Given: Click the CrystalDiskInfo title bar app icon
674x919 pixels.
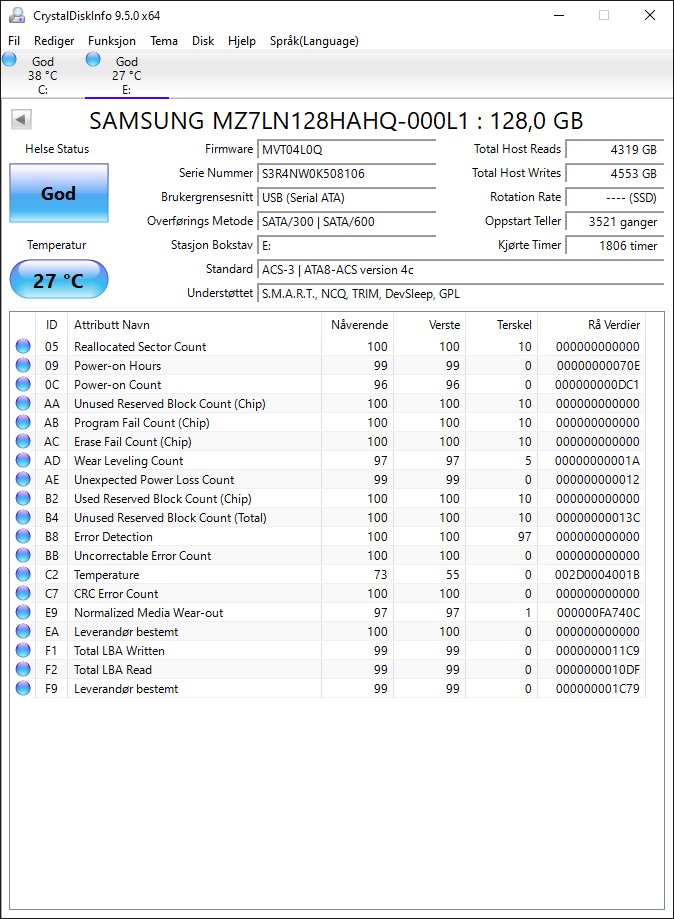Looking at the screenshot, I should pos(17,15).
